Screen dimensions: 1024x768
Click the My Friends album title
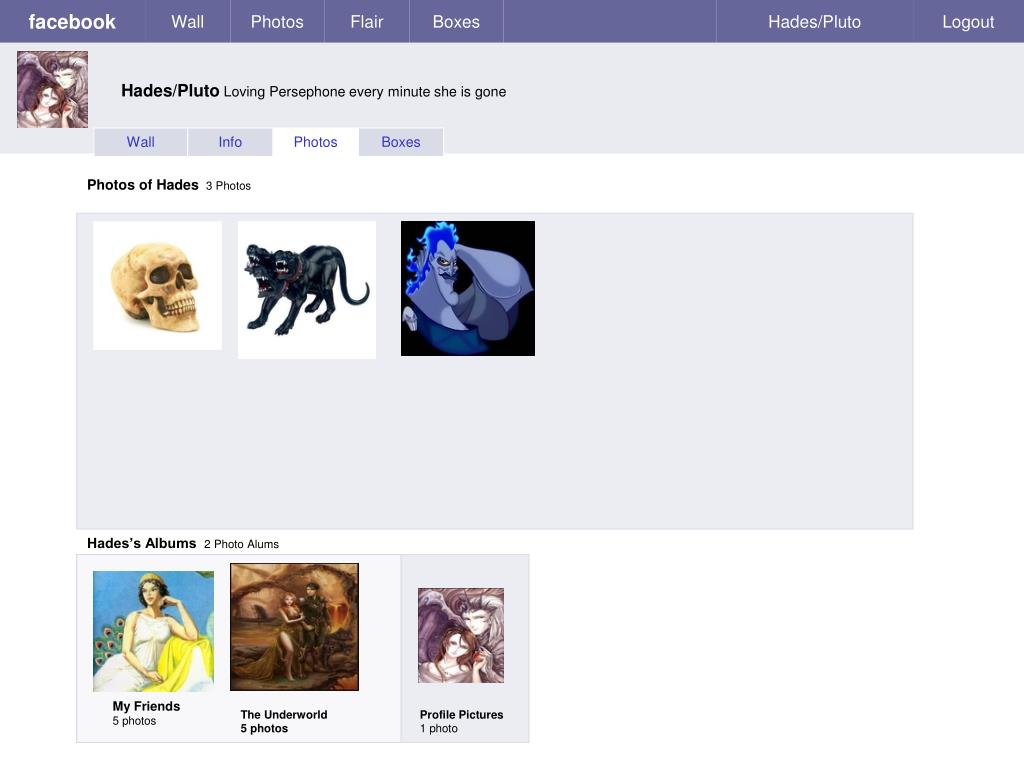146,706
